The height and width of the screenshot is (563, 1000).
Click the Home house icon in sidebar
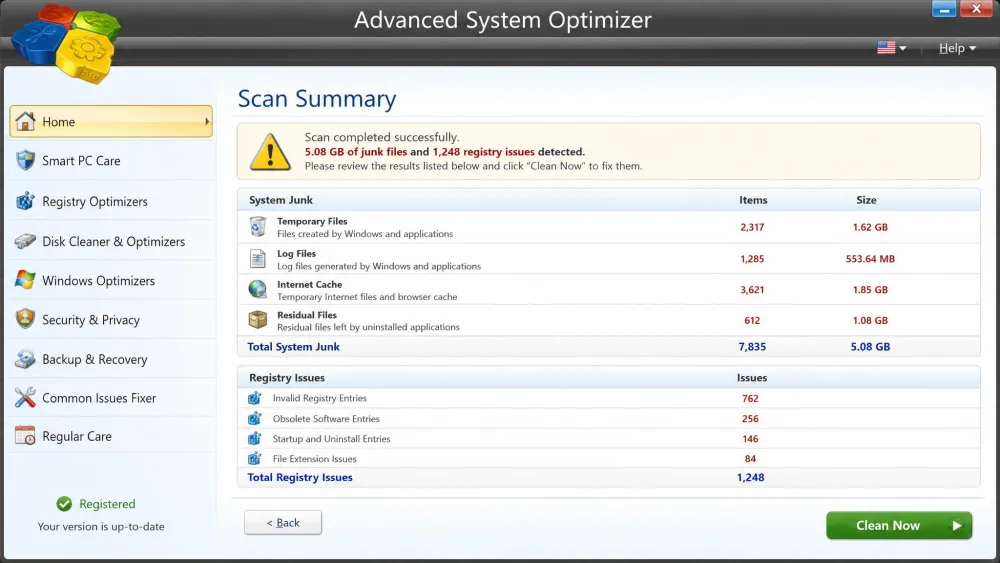(x=26, y=121)
